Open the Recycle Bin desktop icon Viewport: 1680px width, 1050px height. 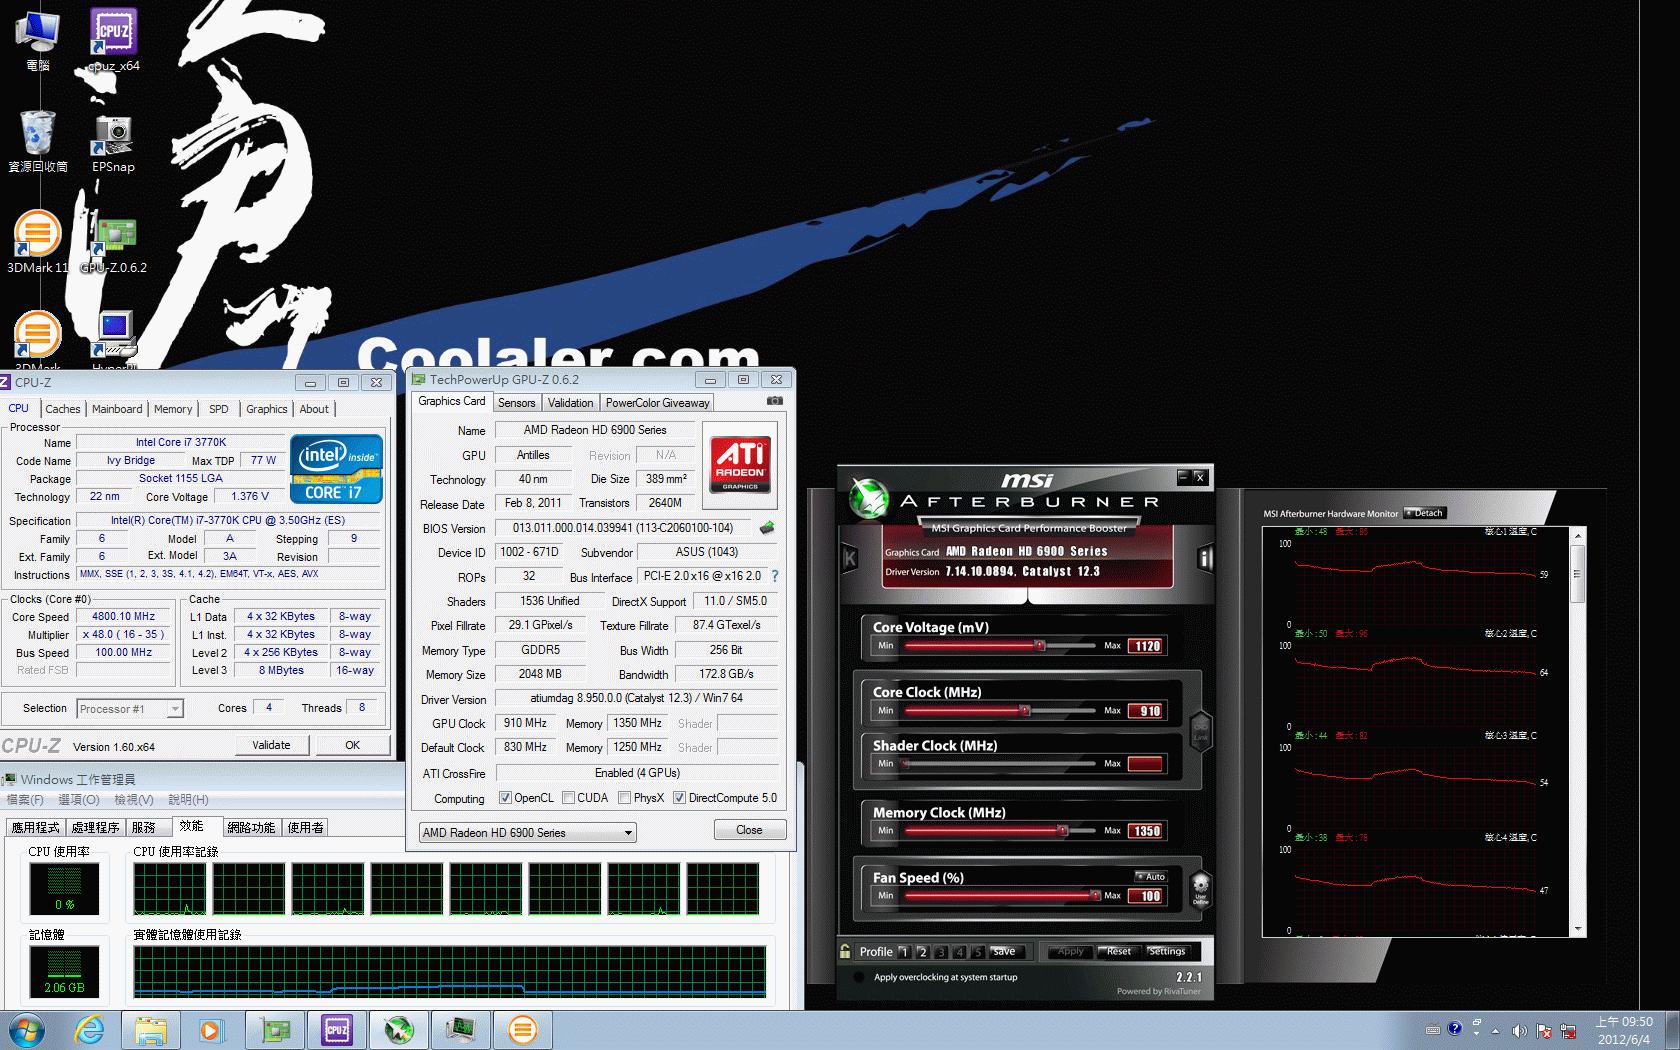pos(38,141)
